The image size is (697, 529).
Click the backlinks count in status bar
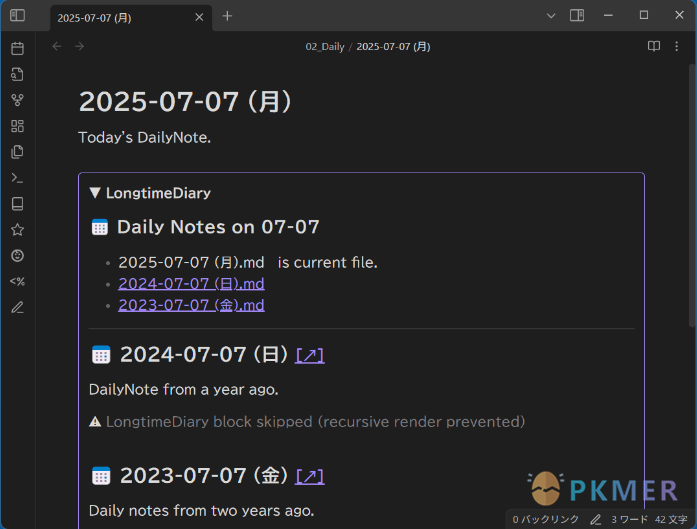pos(546,520)
